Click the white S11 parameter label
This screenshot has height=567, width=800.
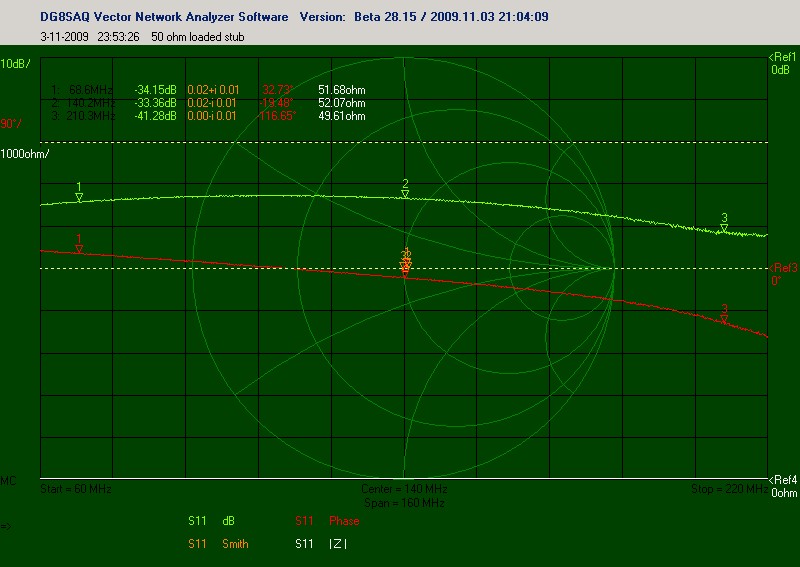[304, 544]
